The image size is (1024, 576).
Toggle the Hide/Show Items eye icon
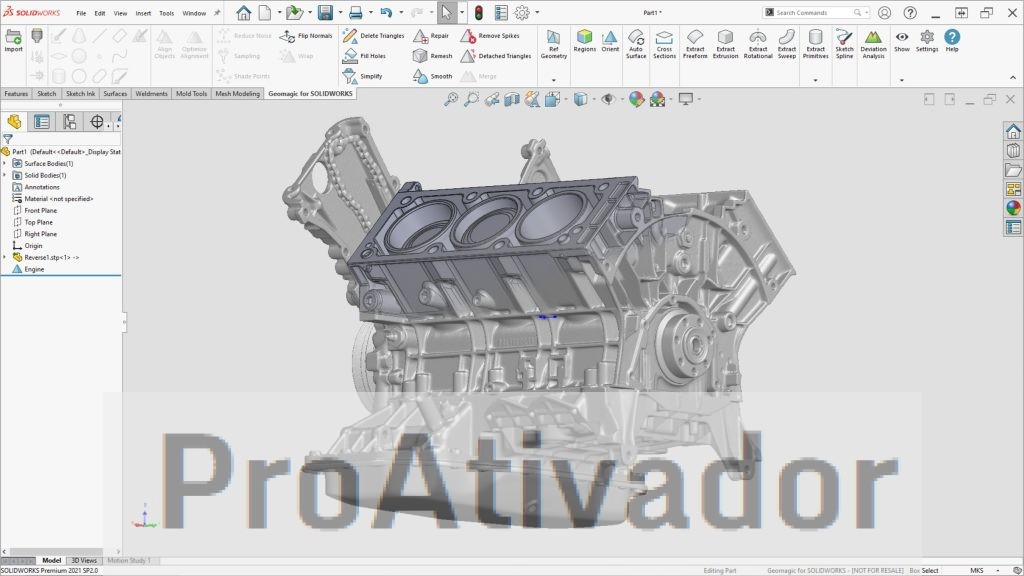pos(608,100)
